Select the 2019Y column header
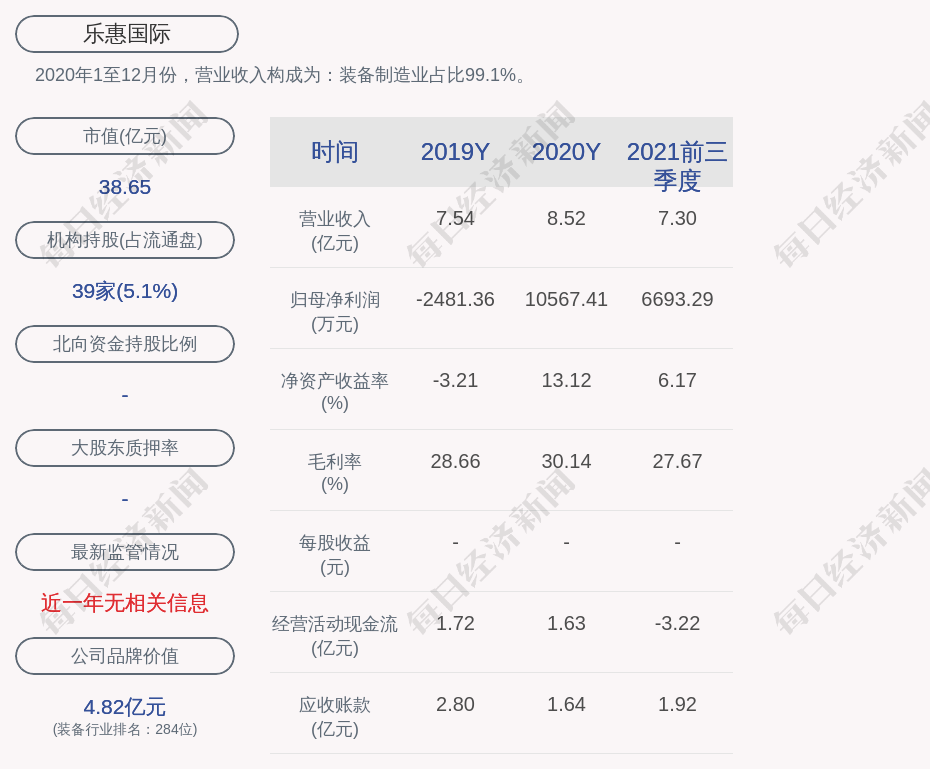 click(x=456, y=152)
